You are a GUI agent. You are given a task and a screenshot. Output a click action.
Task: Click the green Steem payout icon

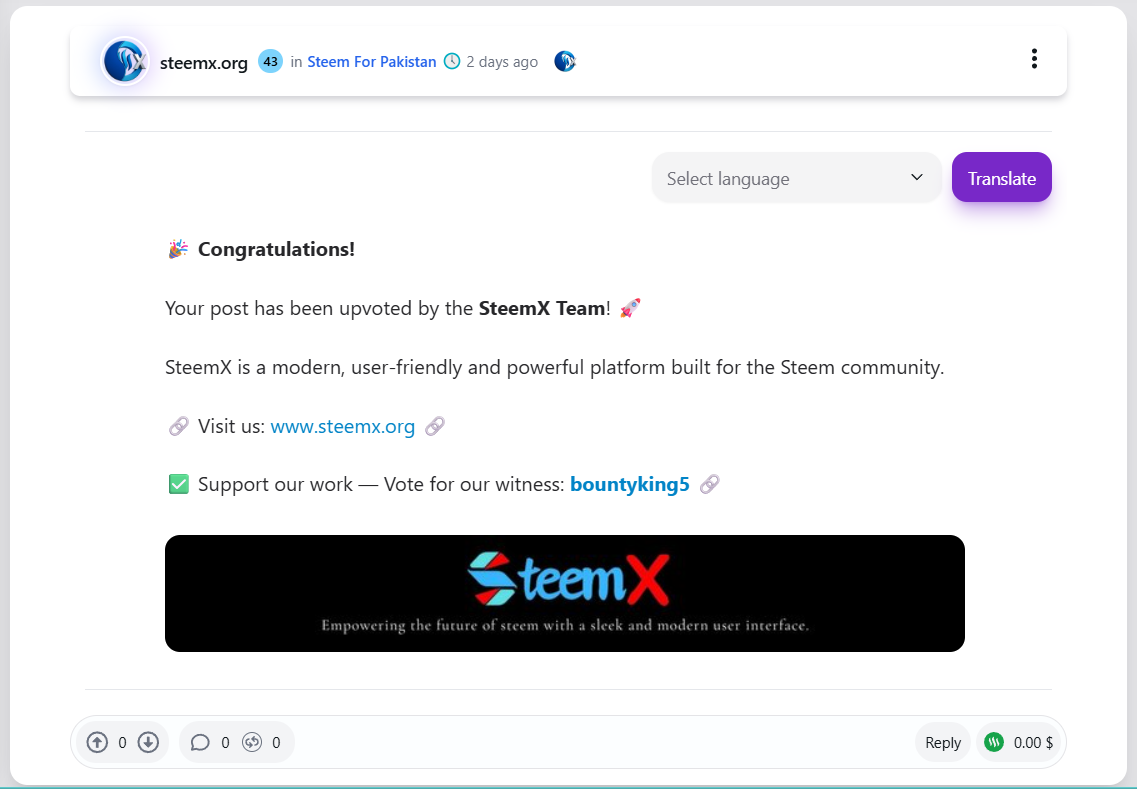pos(994,742)
